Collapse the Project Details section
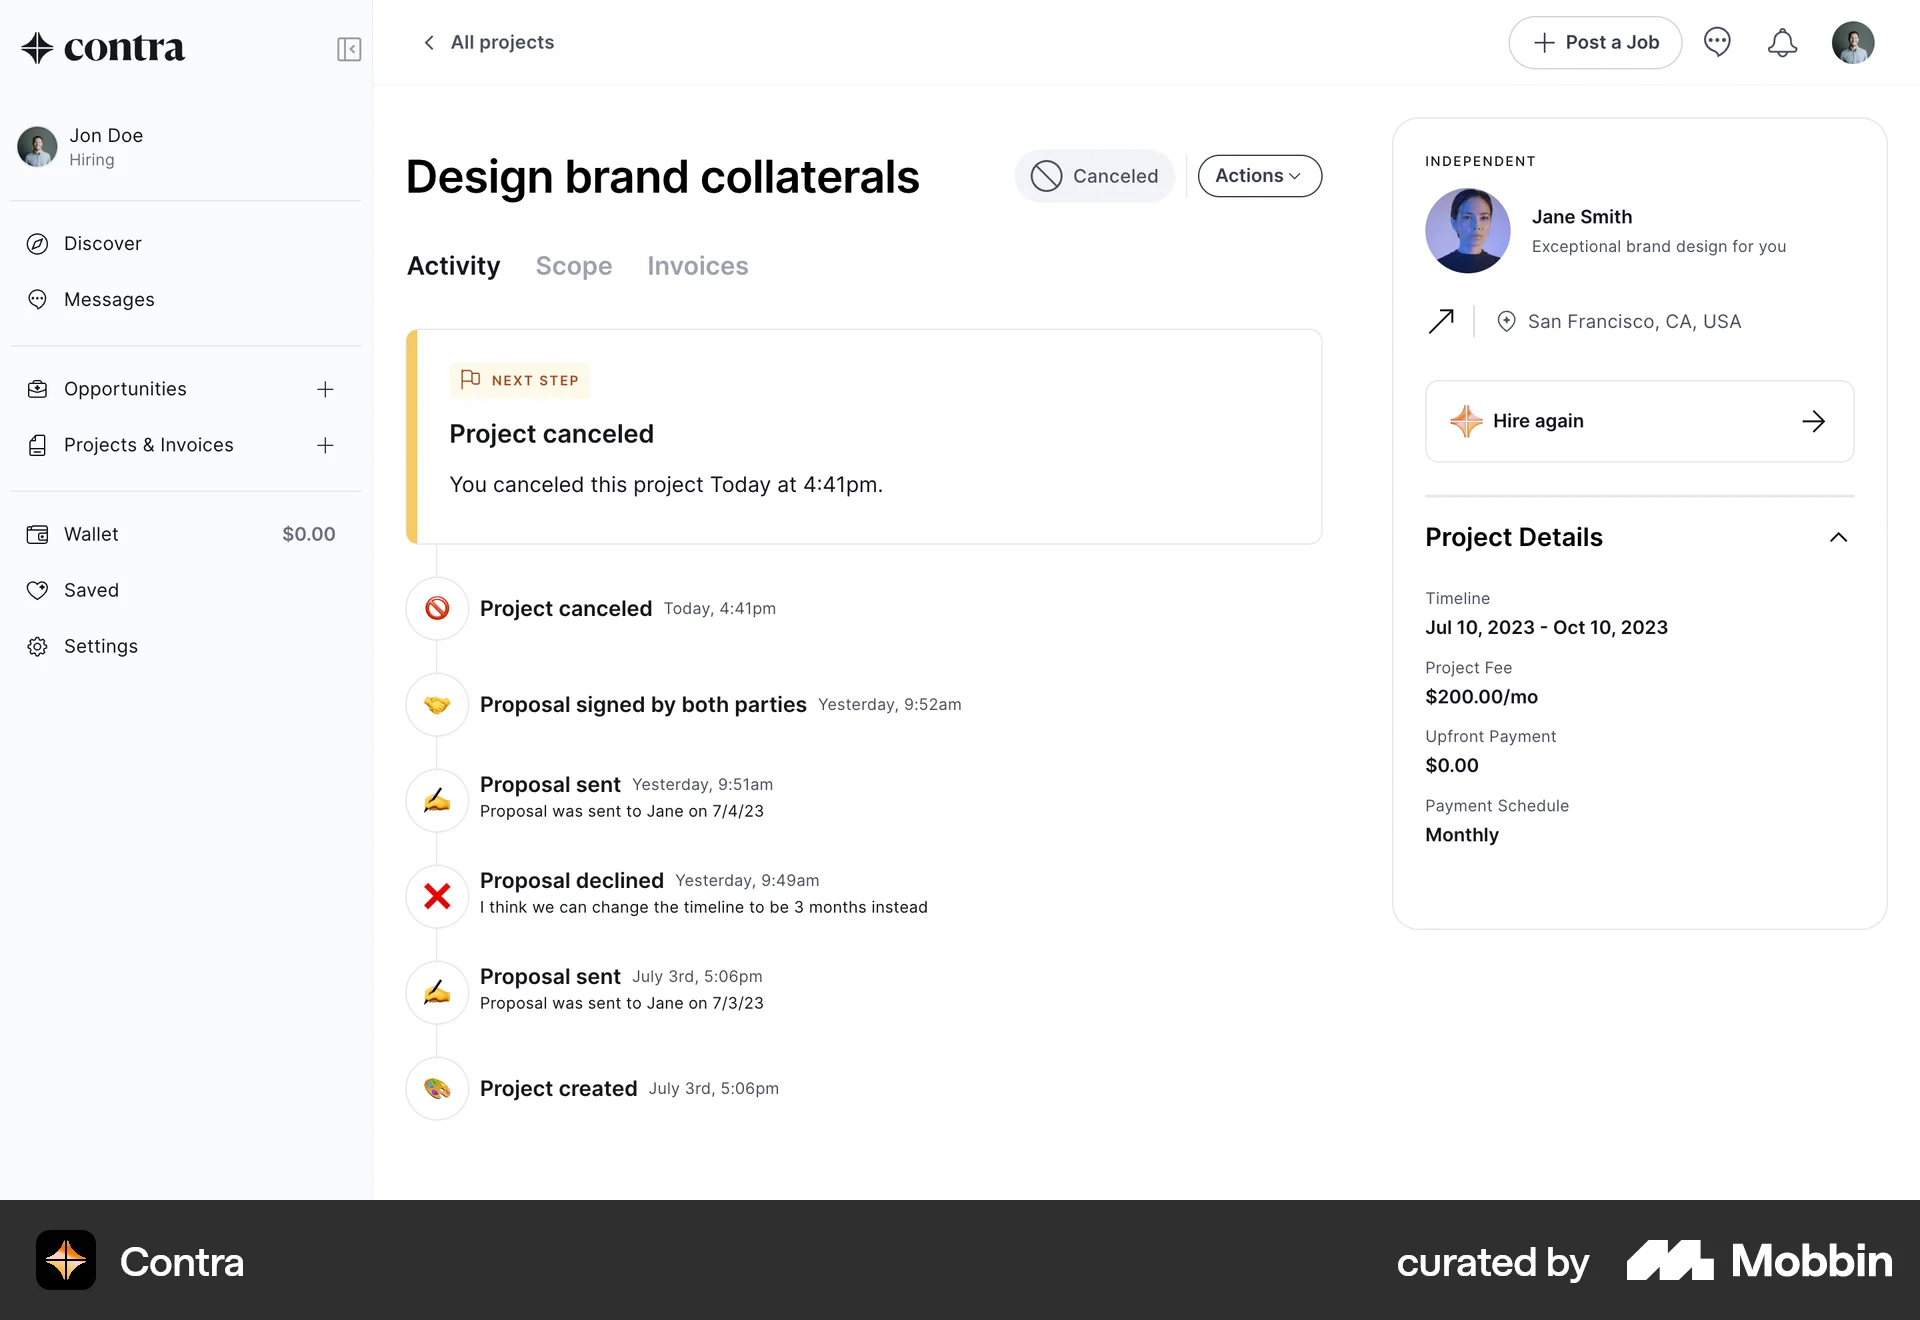1920x1320 pixels. [1838, 537]
